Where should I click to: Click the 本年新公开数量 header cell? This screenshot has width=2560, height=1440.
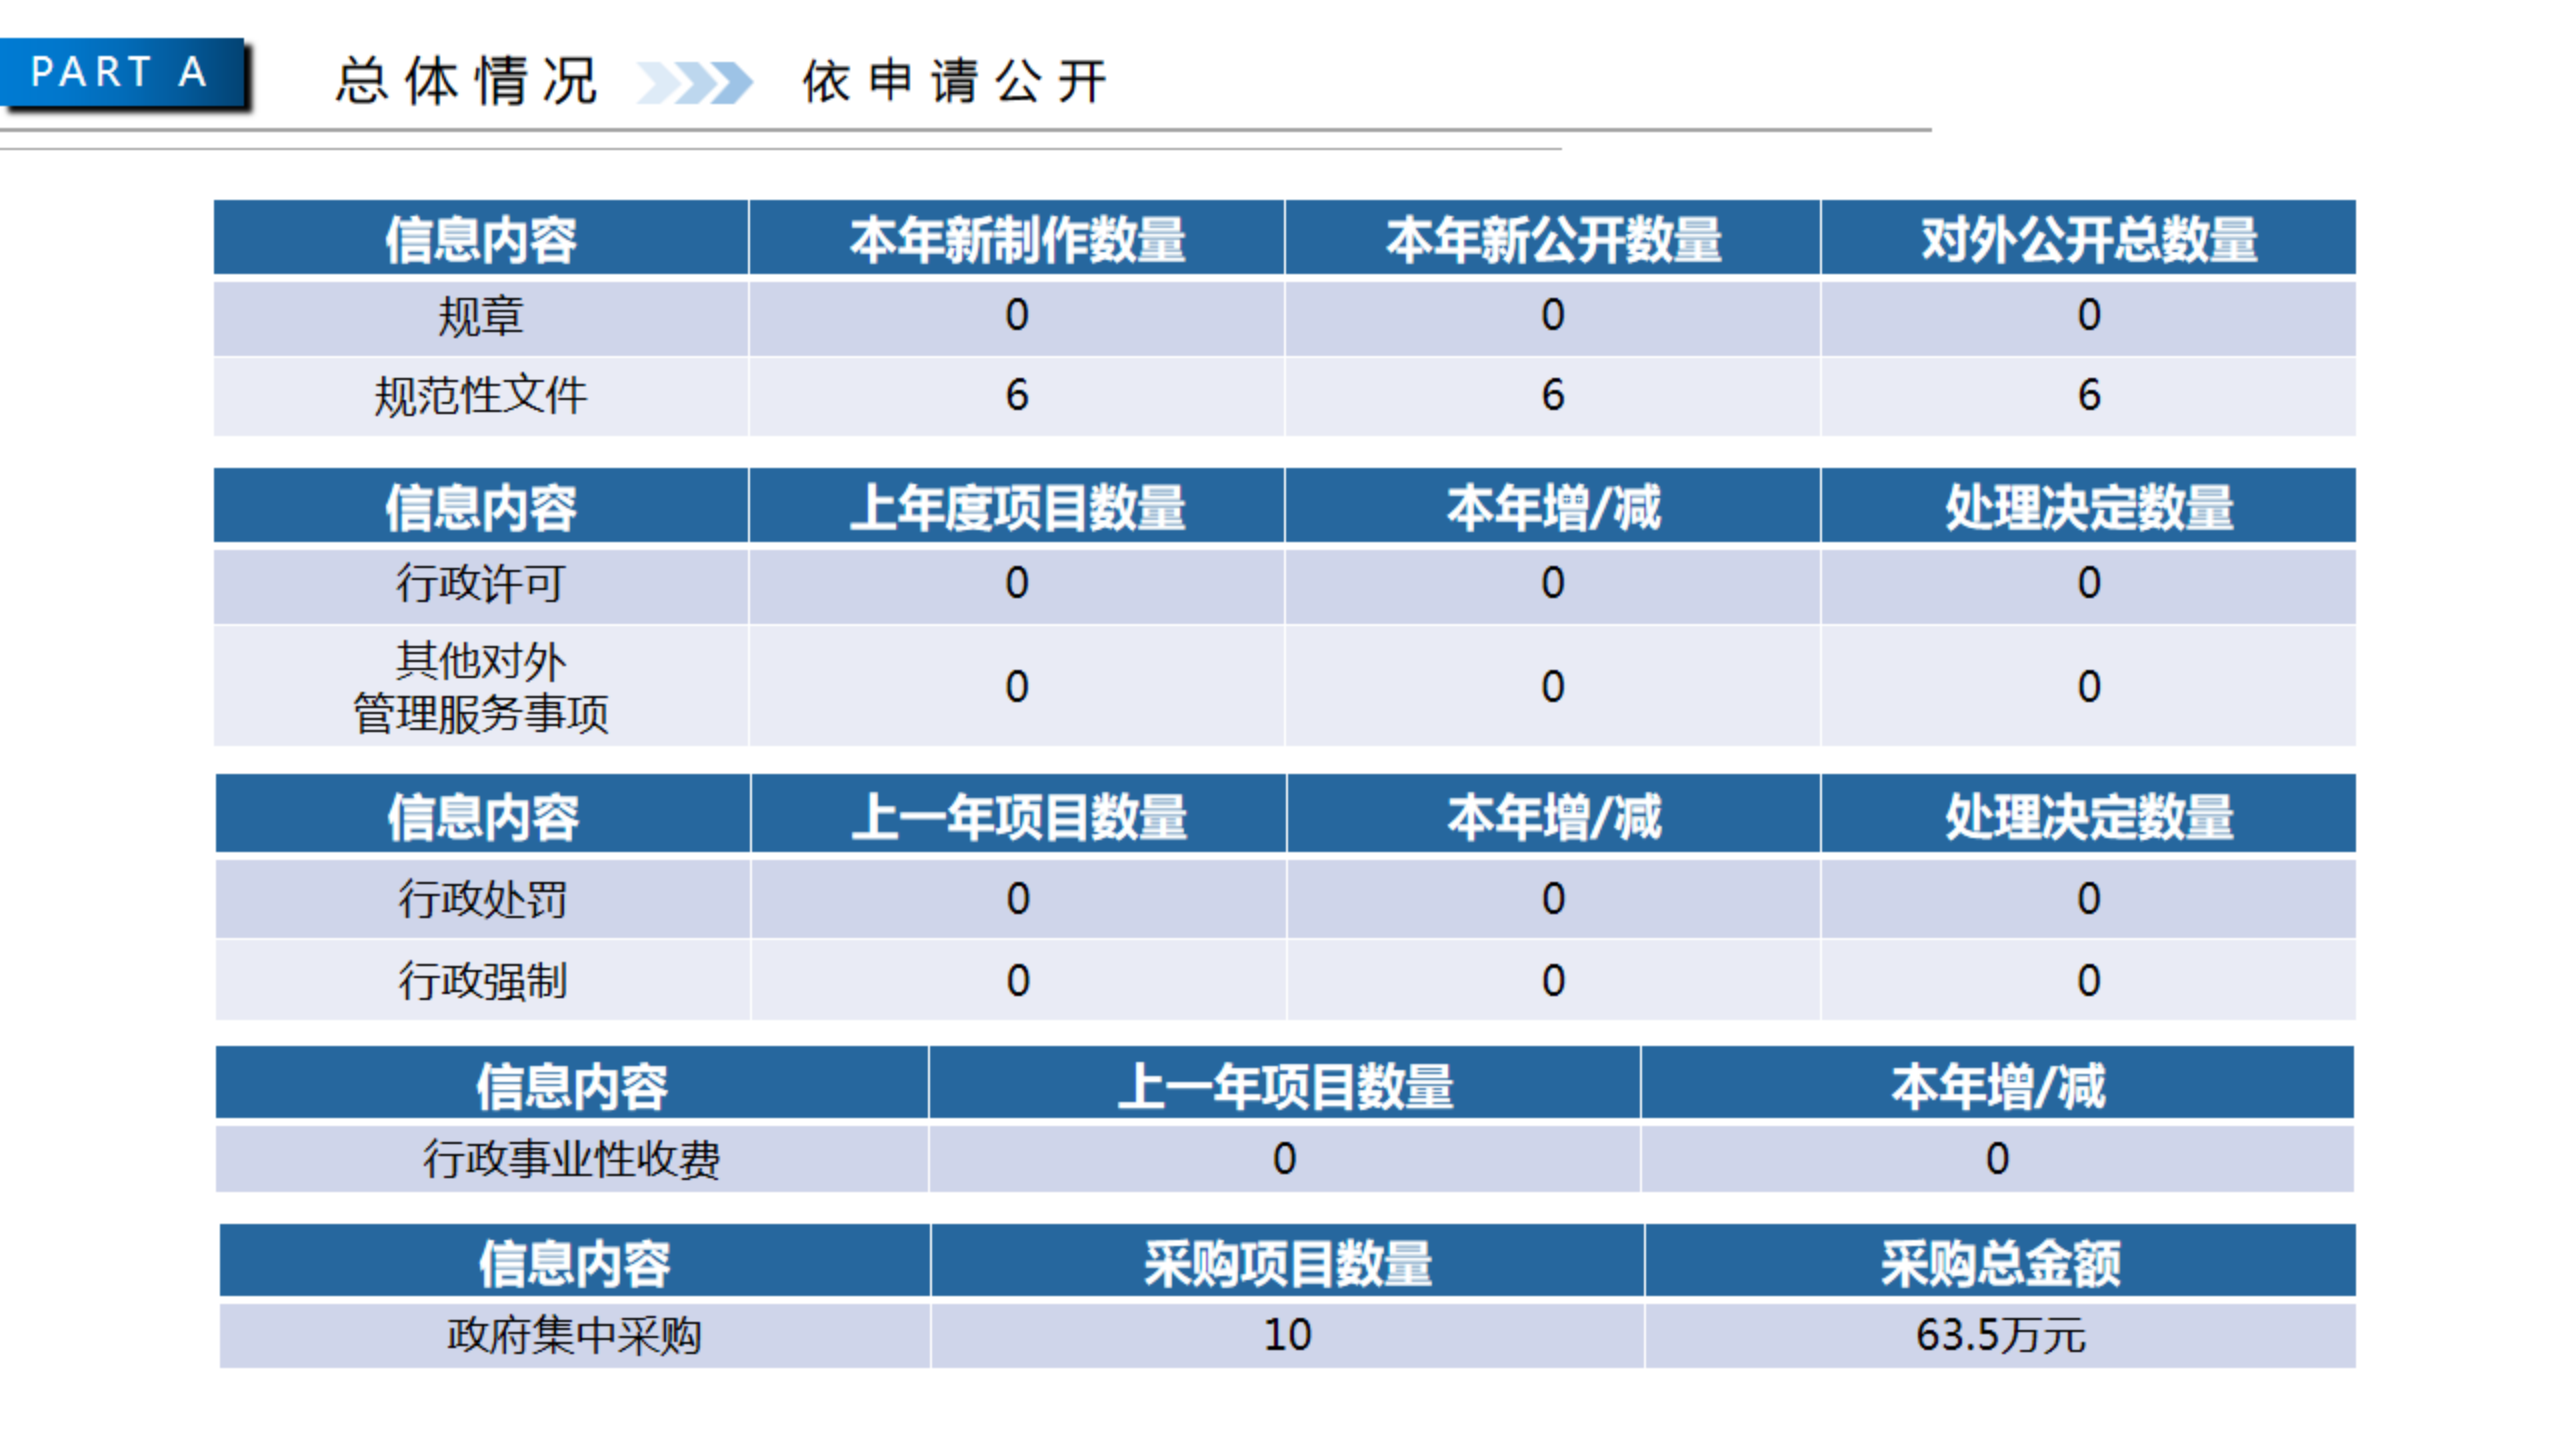click(x=1552, y=238)
